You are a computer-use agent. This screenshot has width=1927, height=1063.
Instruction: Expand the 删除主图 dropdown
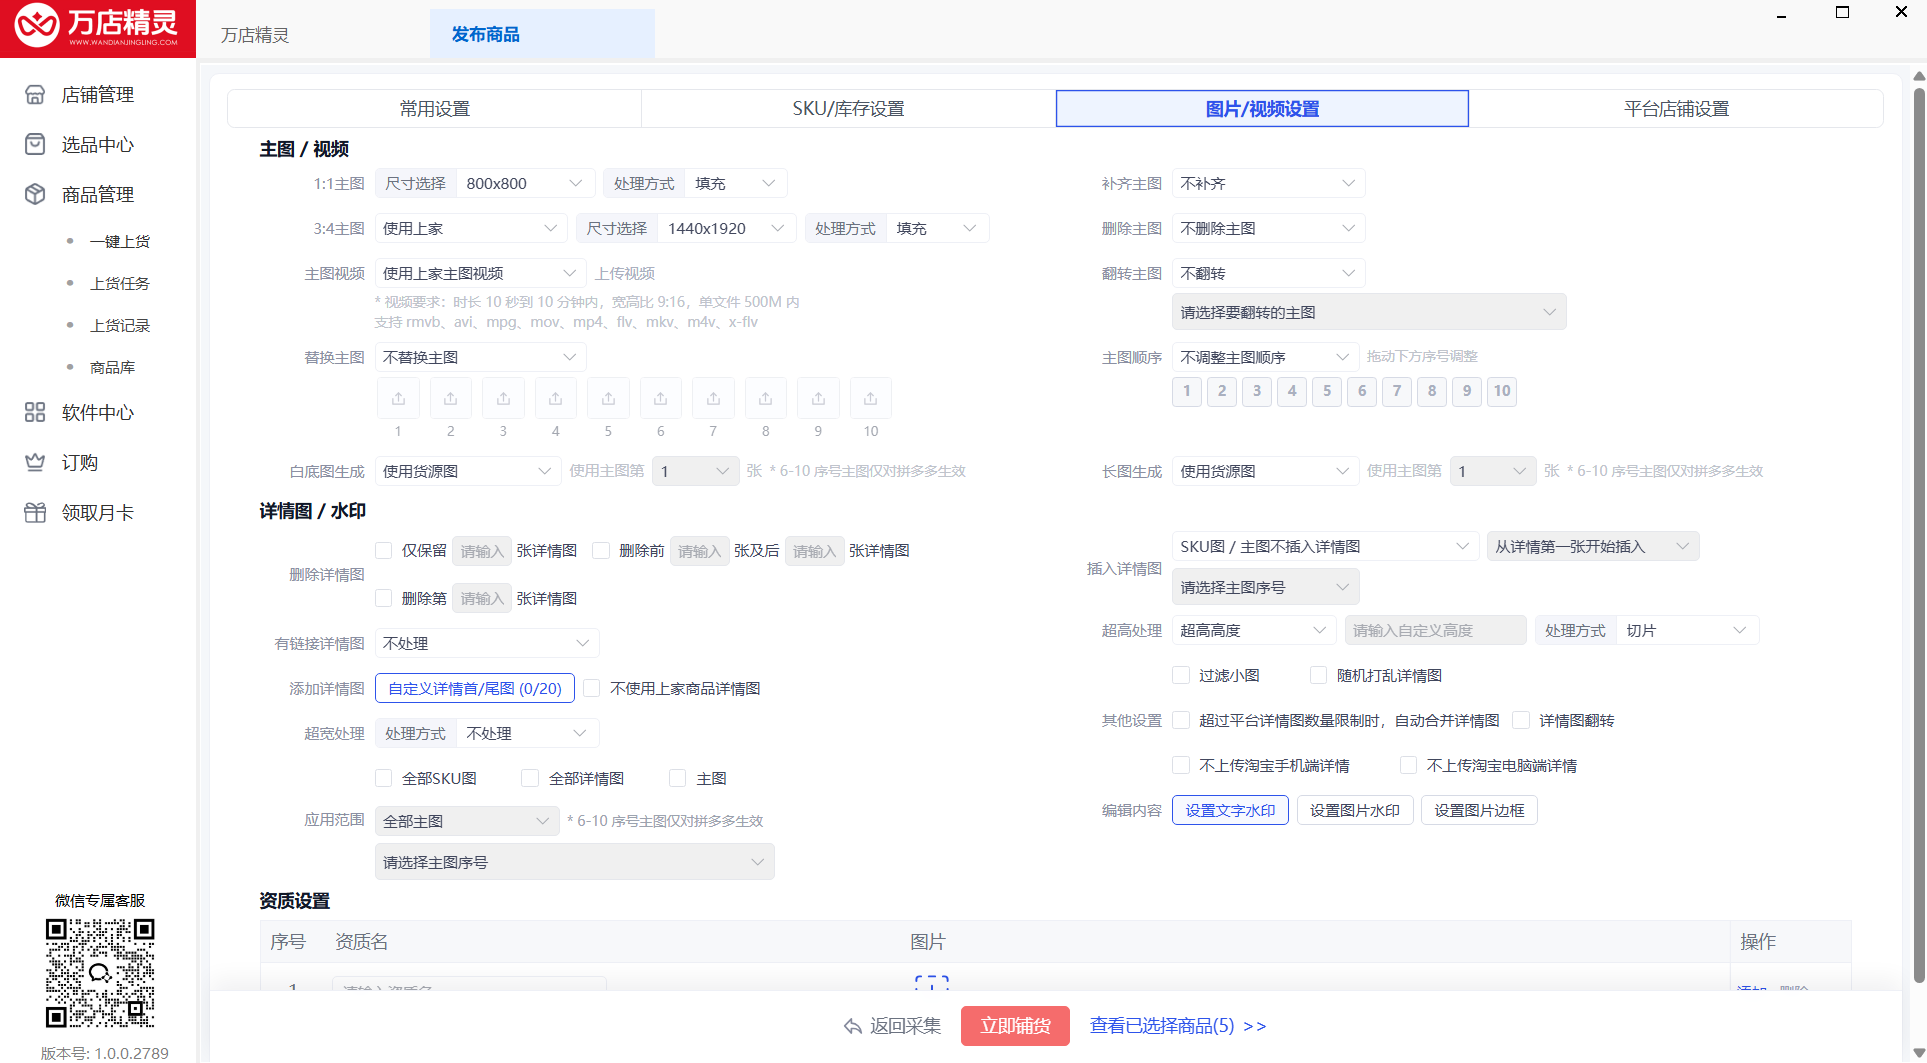click(x=1268, y=228)
